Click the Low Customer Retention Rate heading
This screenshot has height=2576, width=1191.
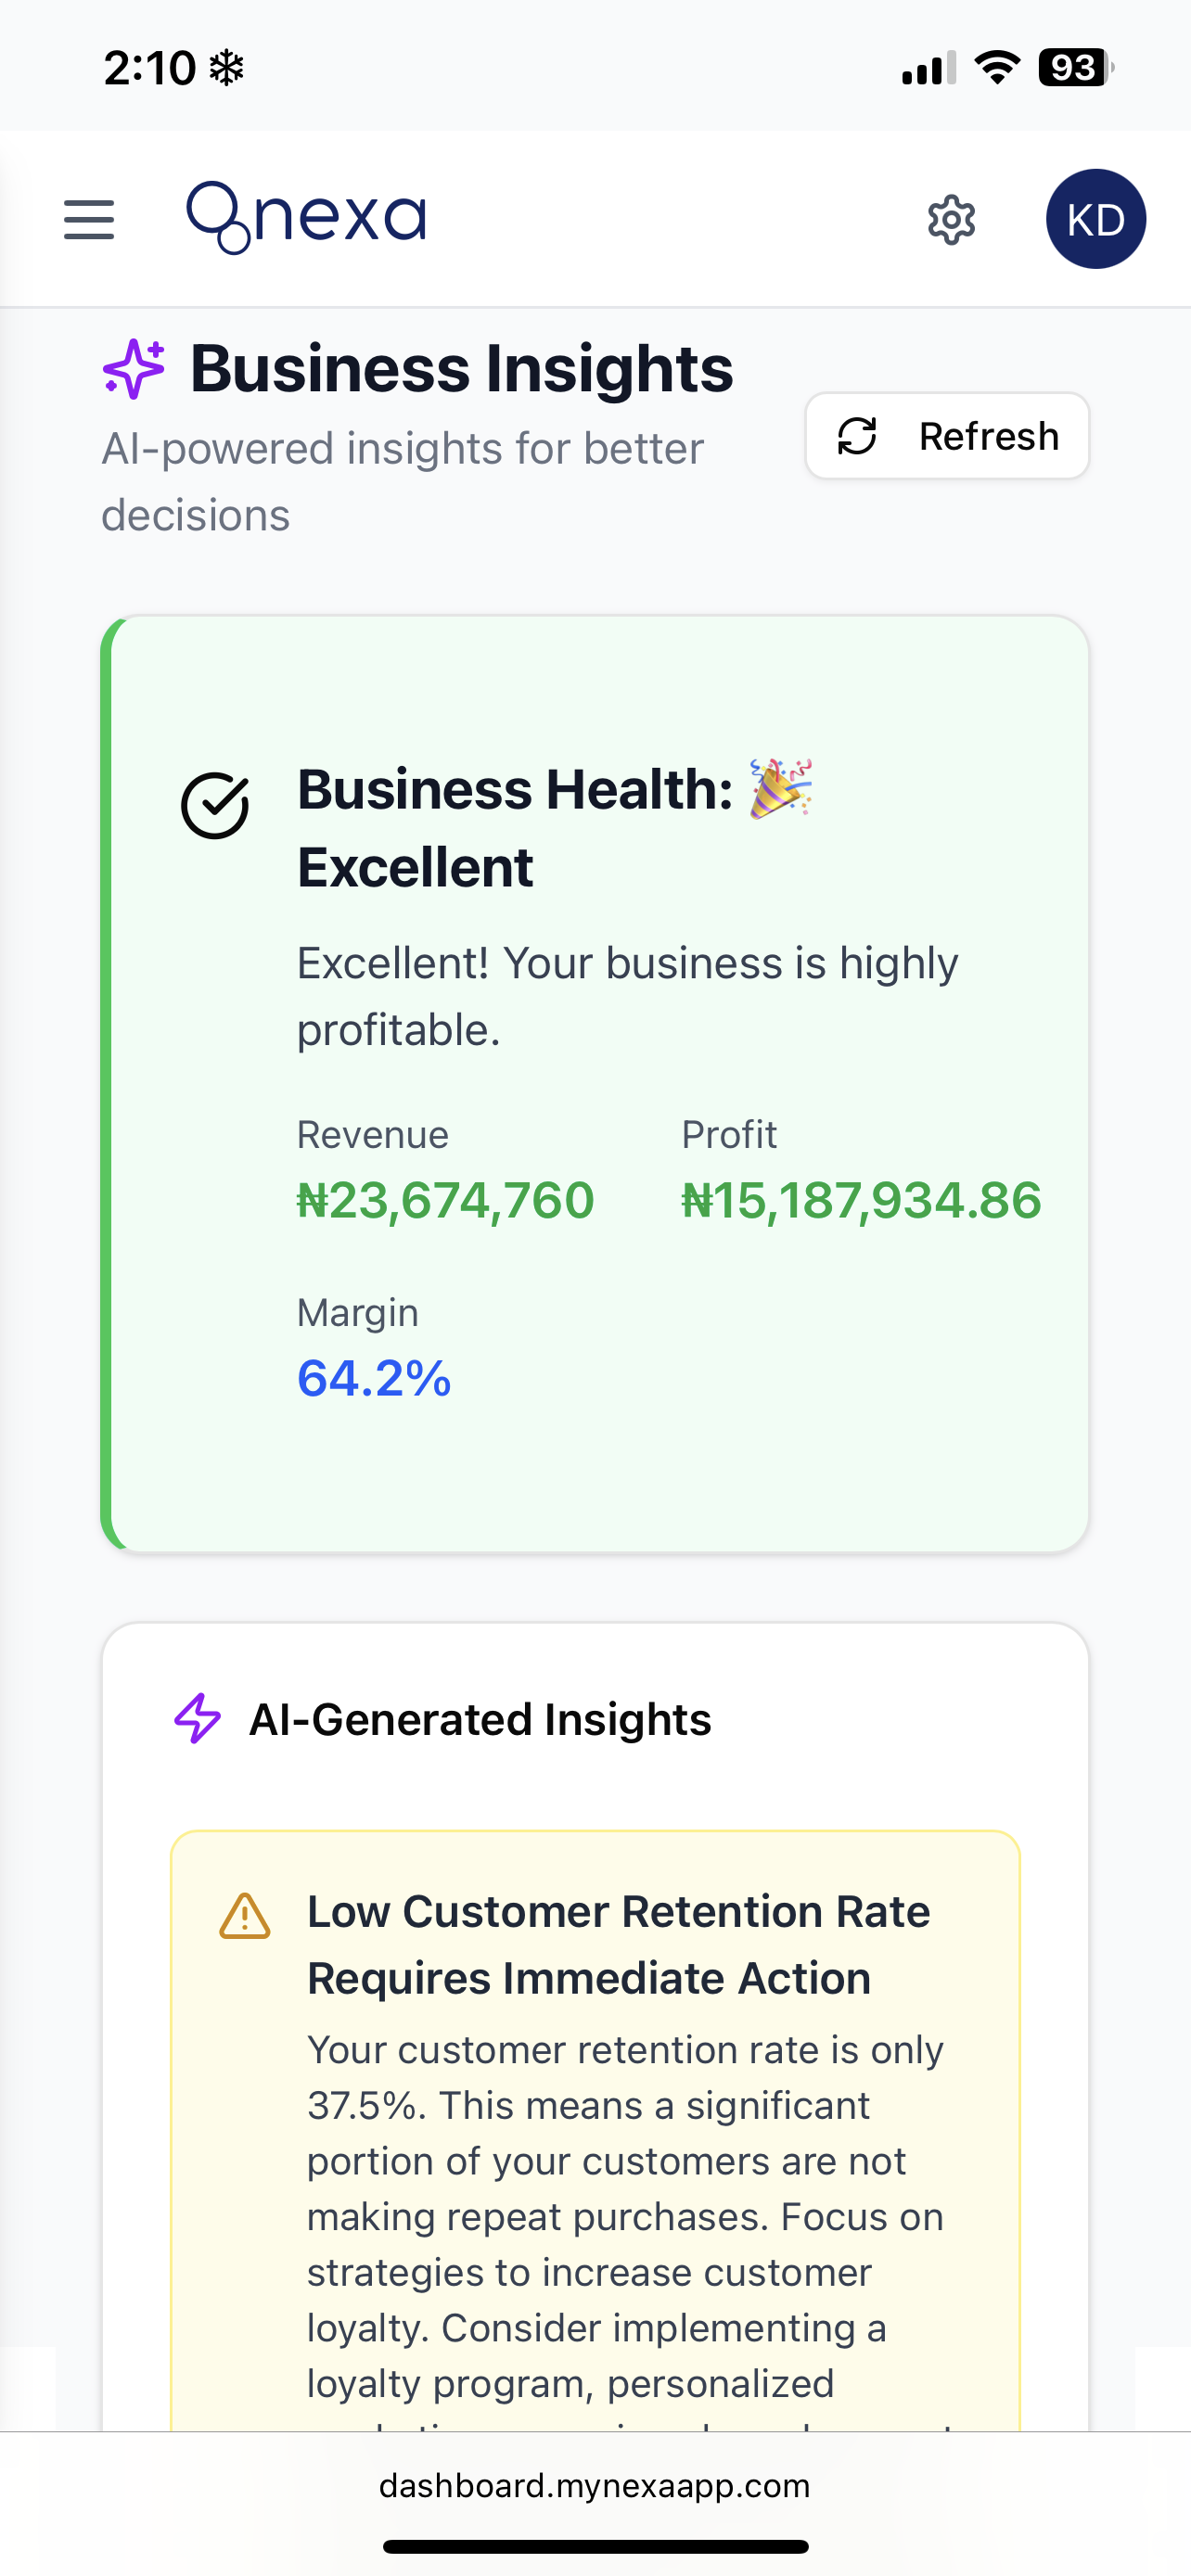click(619, 1944)
